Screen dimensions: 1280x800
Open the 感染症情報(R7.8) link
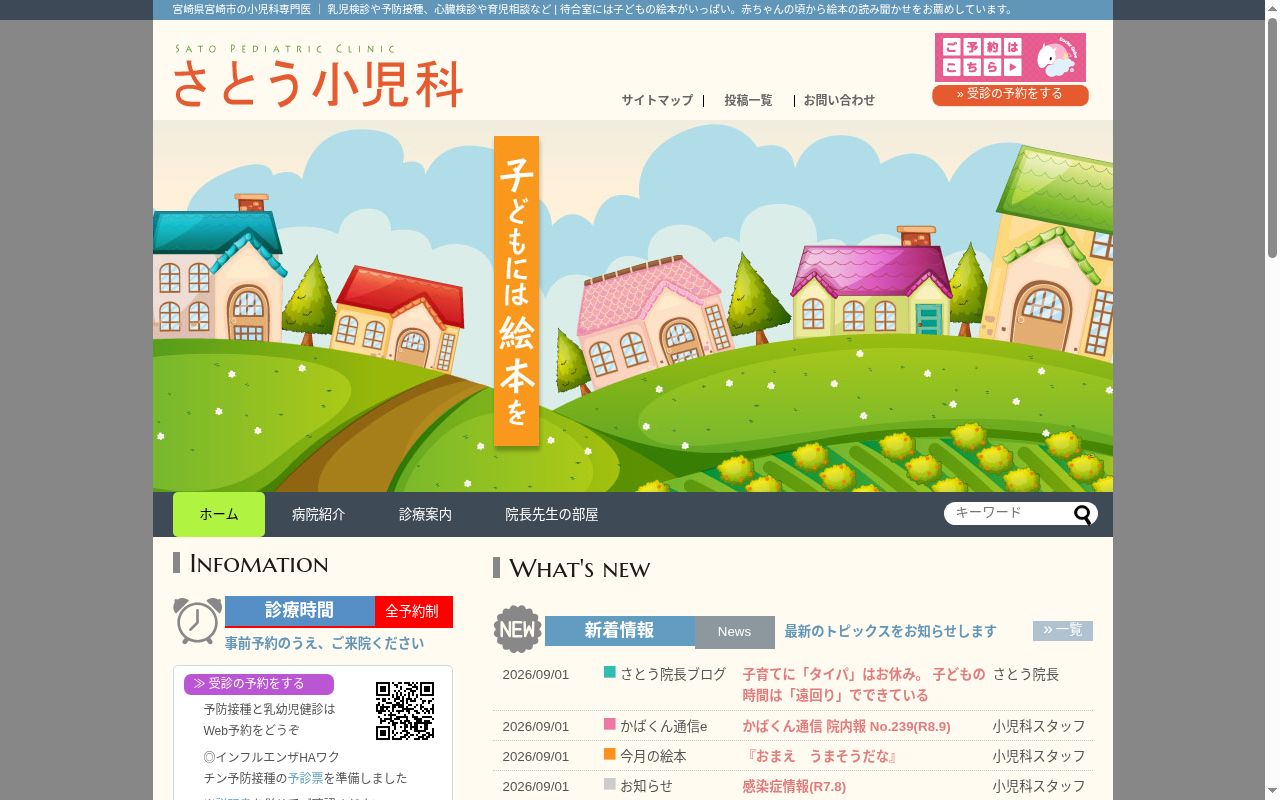click(794, 786)
